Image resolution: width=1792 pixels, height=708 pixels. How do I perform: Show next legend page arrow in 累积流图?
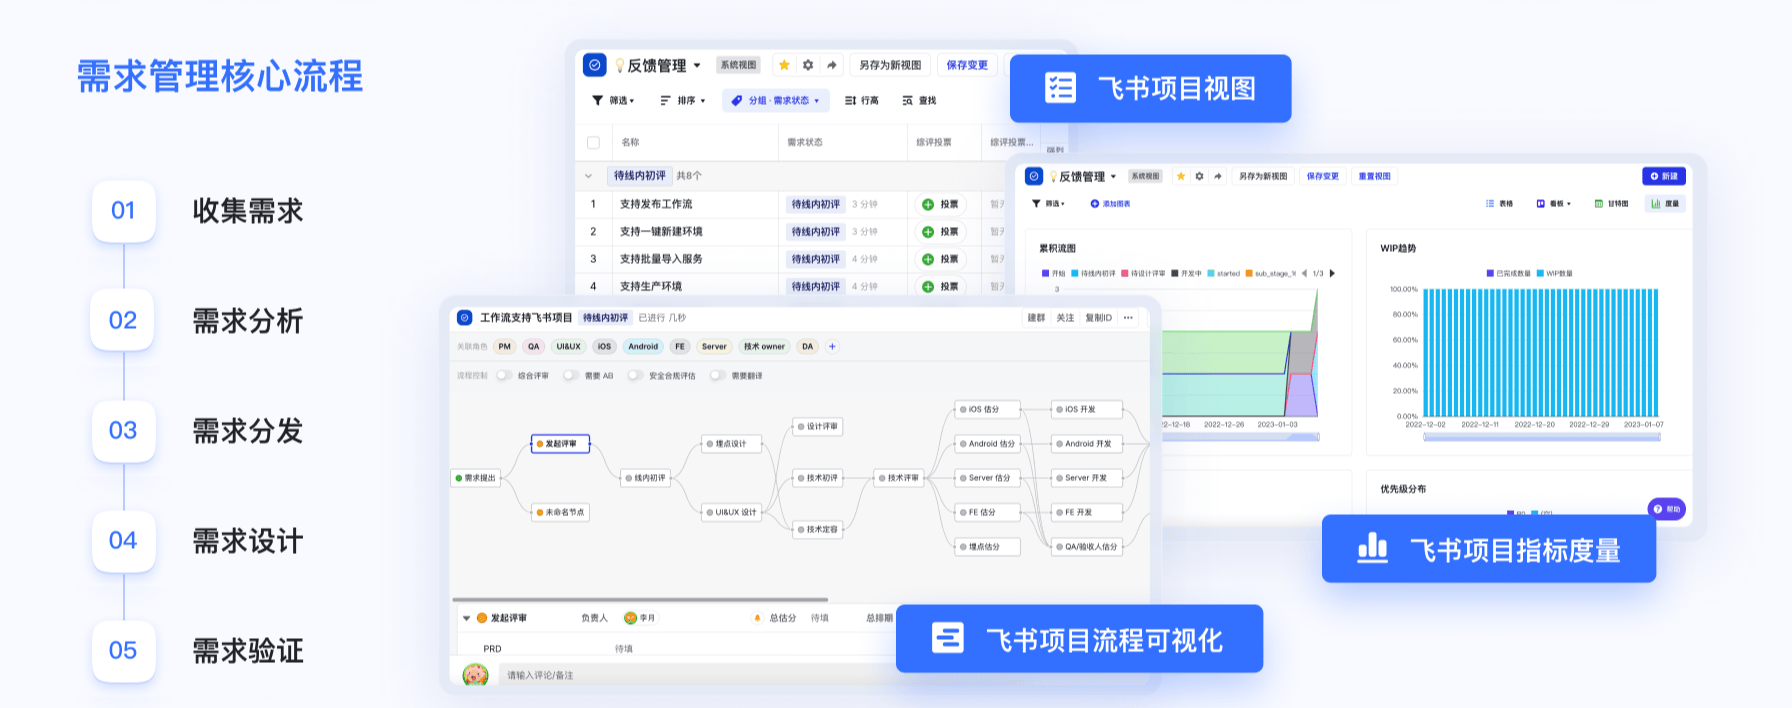click(x=1332, y=273)
